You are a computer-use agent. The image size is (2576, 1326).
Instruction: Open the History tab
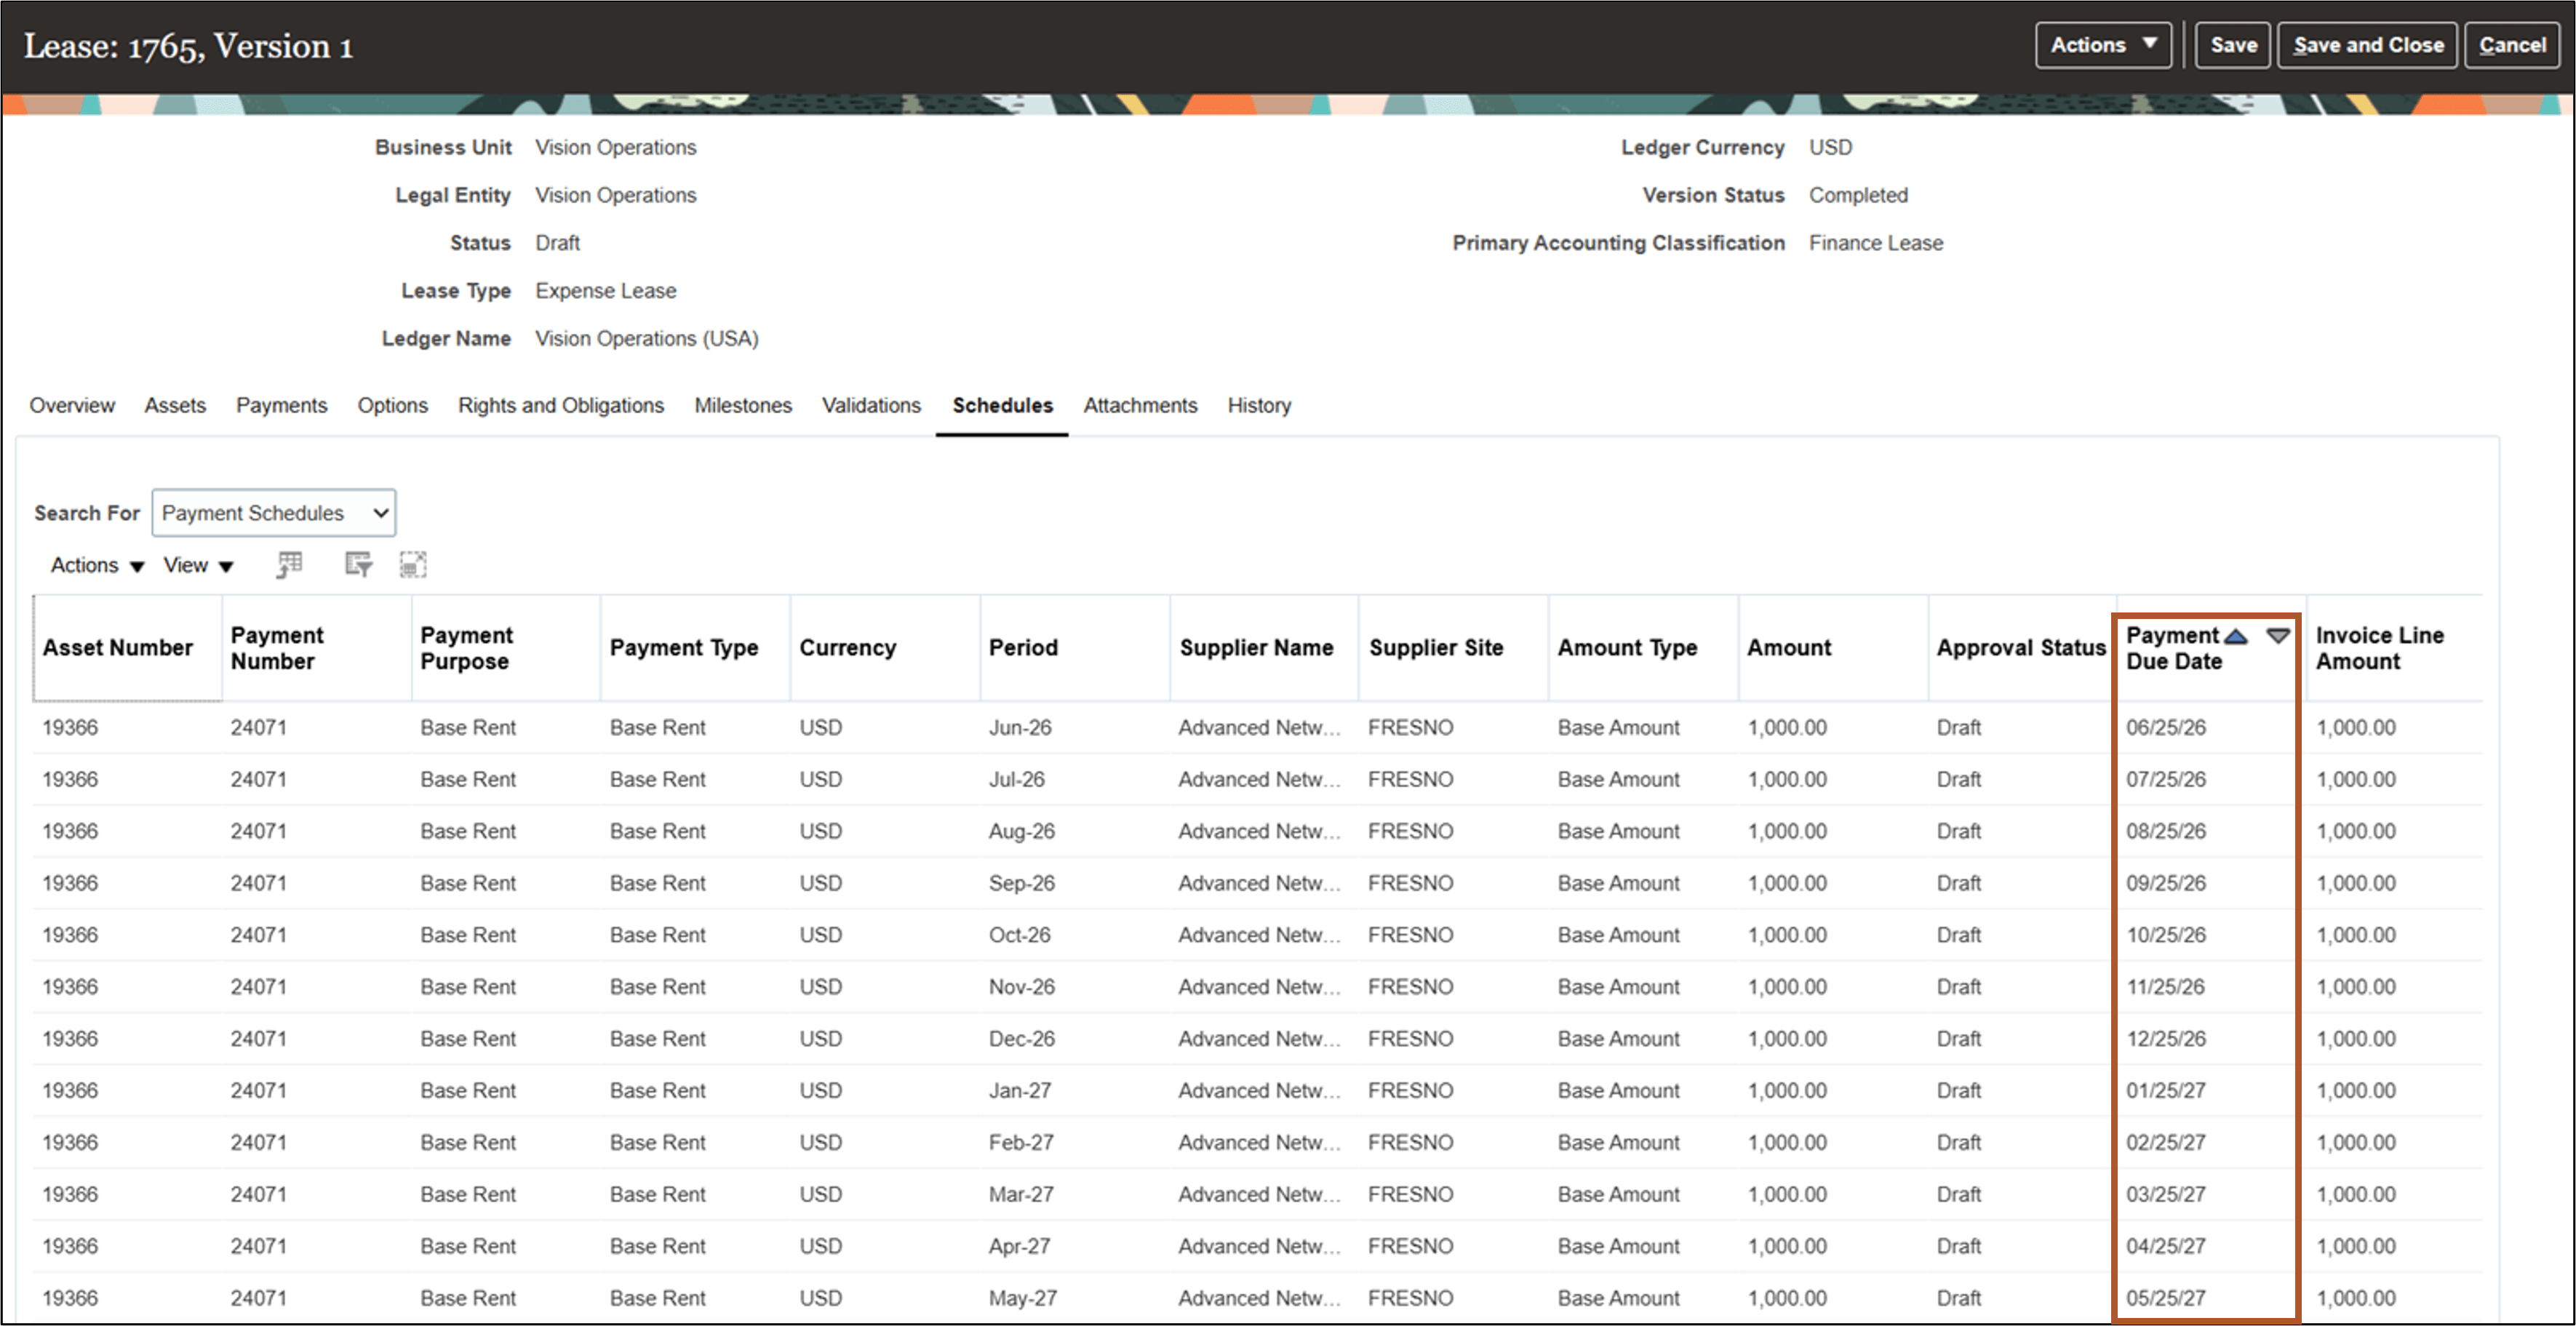(x=1259, y=405)
